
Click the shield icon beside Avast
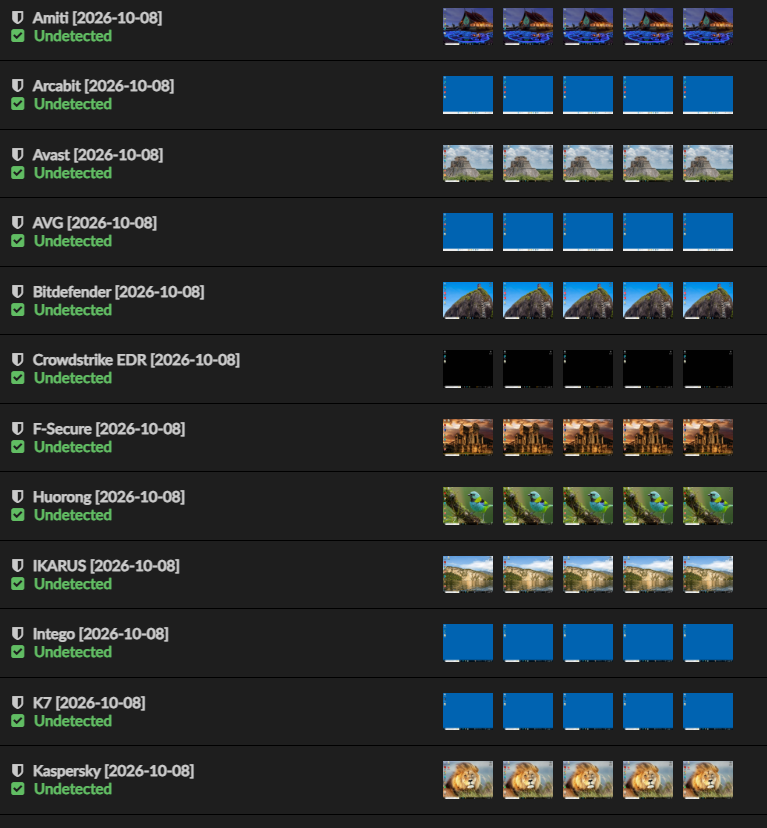coord(17,155)
